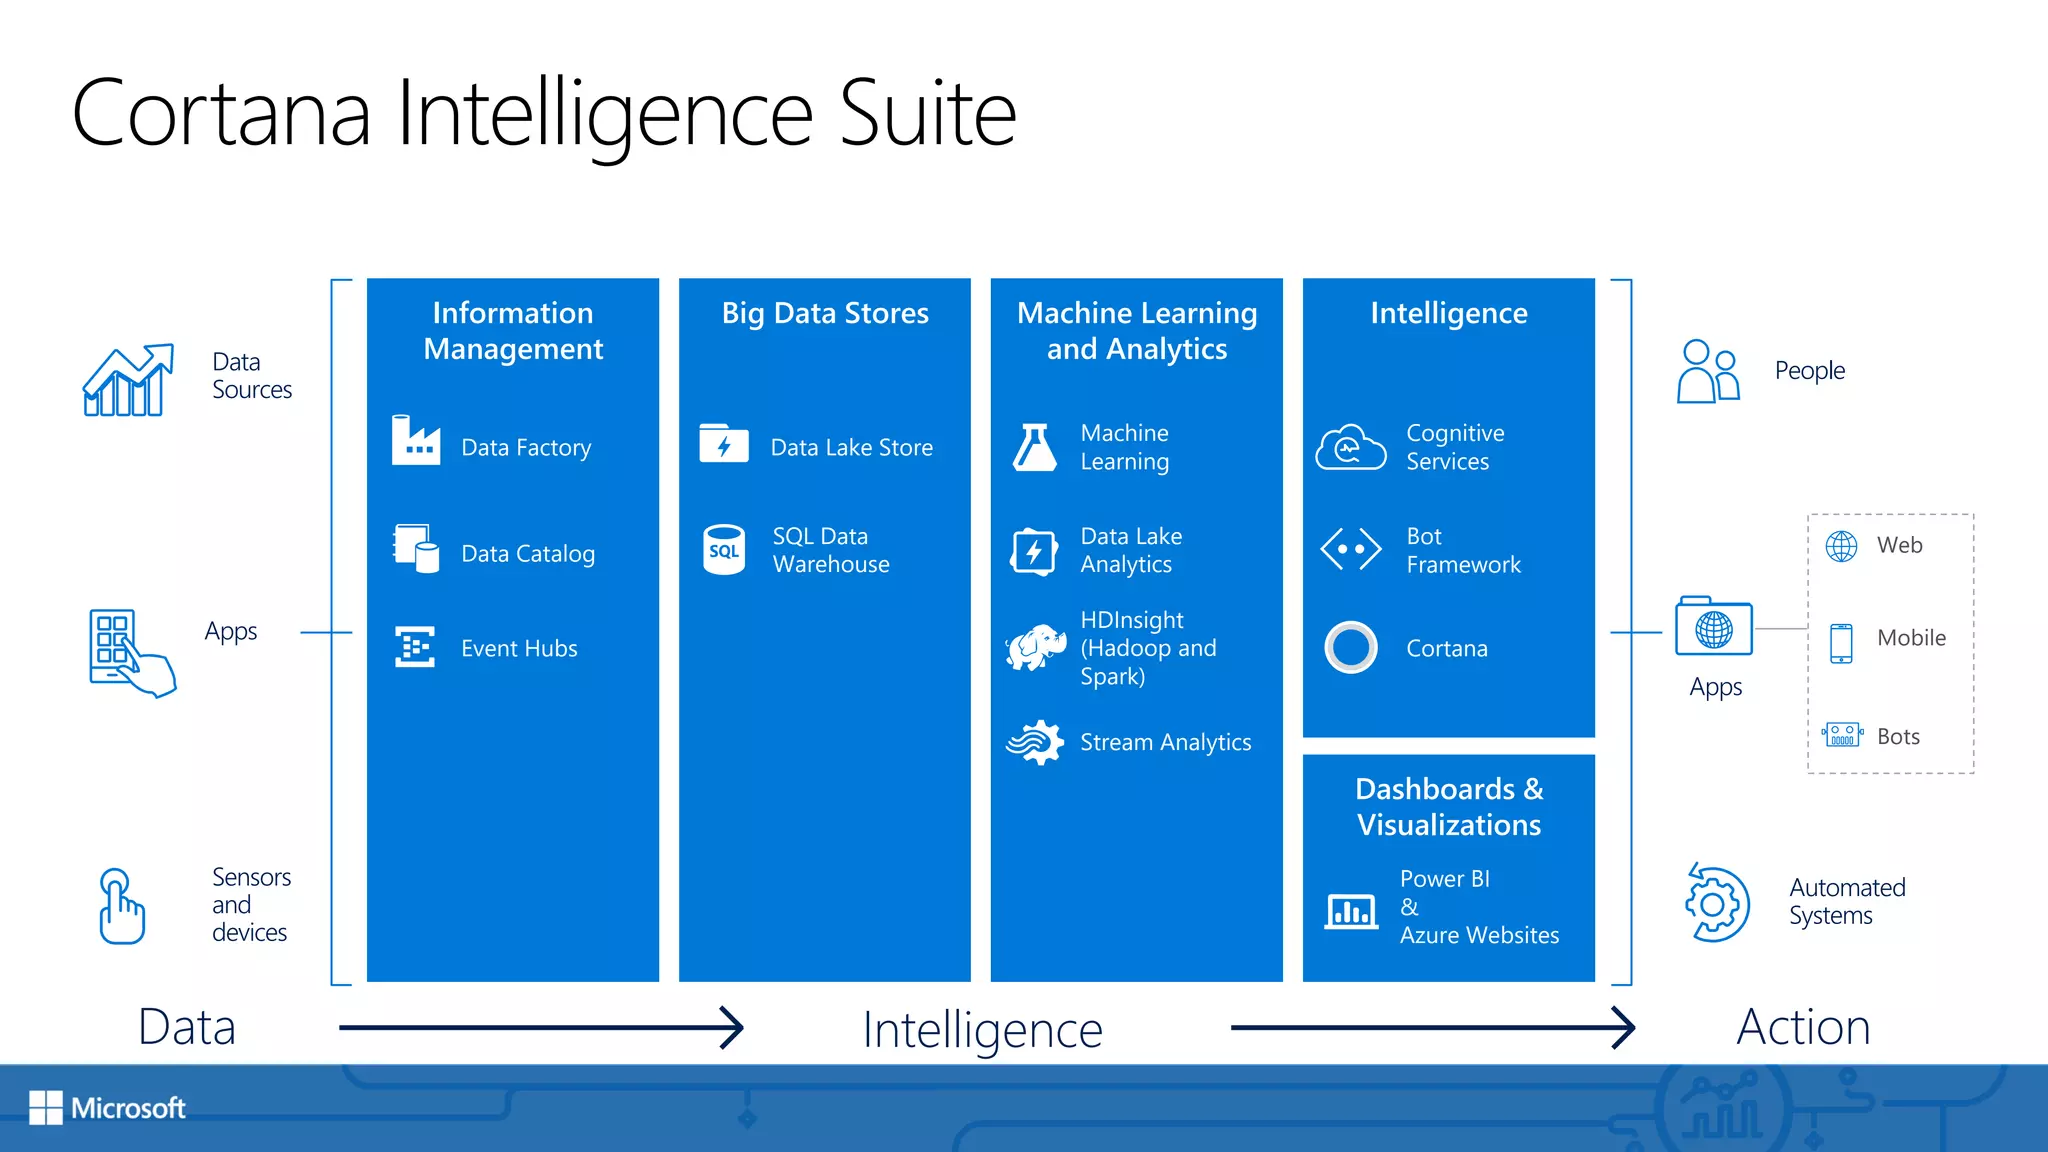Image resolution: width=2048 pixels, height=1152 pixels.
Task: Click the 'Sensors and devices' label
Action: (251, 904)
